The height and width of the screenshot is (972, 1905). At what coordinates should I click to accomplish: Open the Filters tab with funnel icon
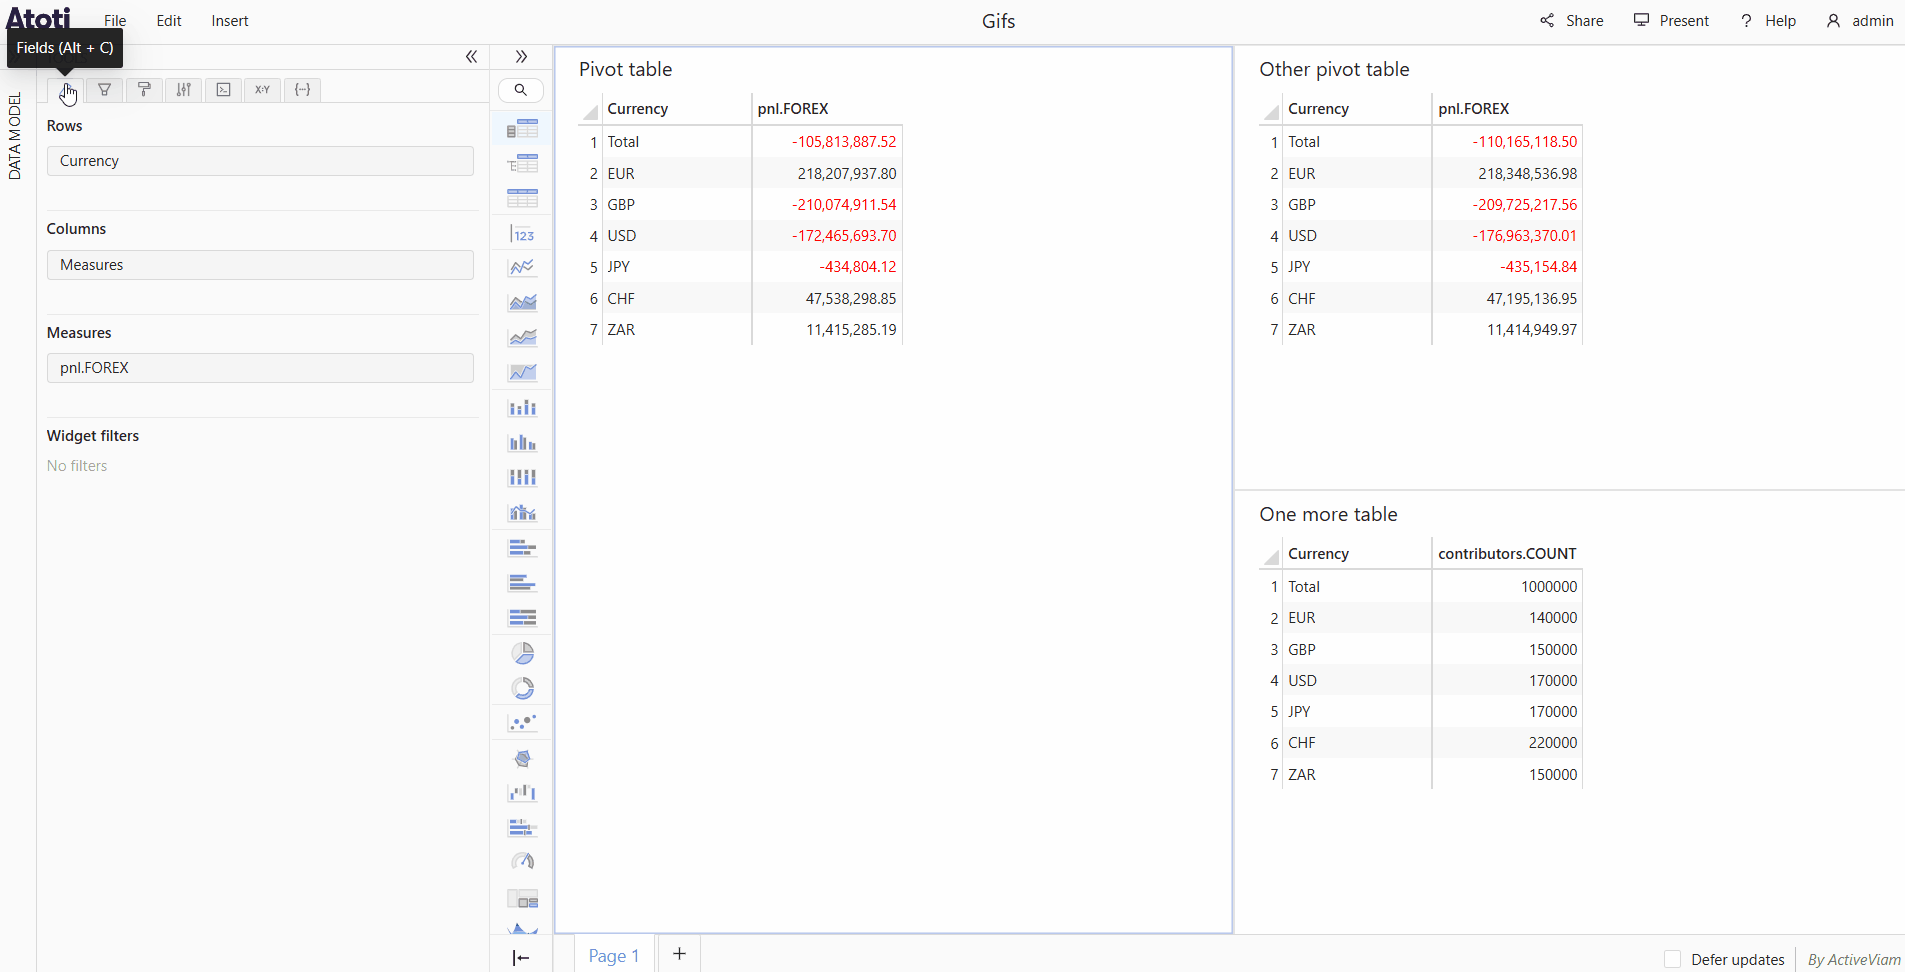coord(104,90)
